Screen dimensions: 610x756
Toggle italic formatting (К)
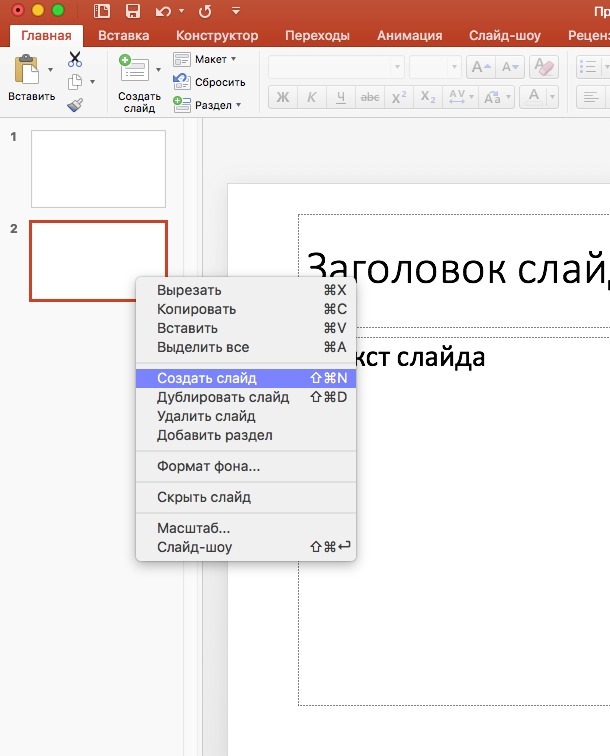(311, 97)
